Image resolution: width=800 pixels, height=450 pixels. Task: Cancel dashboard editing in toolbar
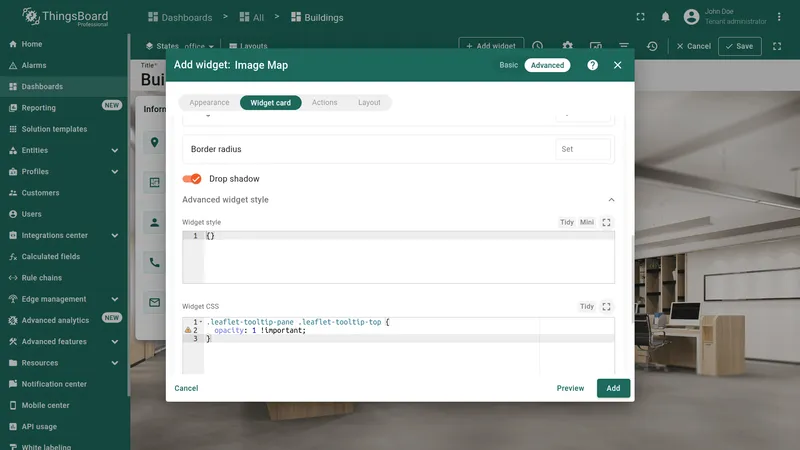pyautogui.click(x=693, y=46)
